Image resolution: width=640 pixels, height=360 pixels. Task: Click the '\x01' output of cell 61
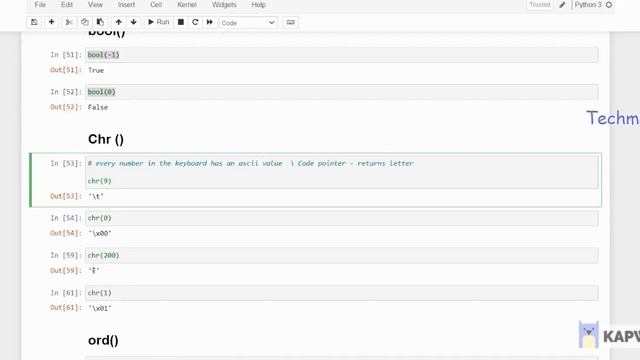100,308
